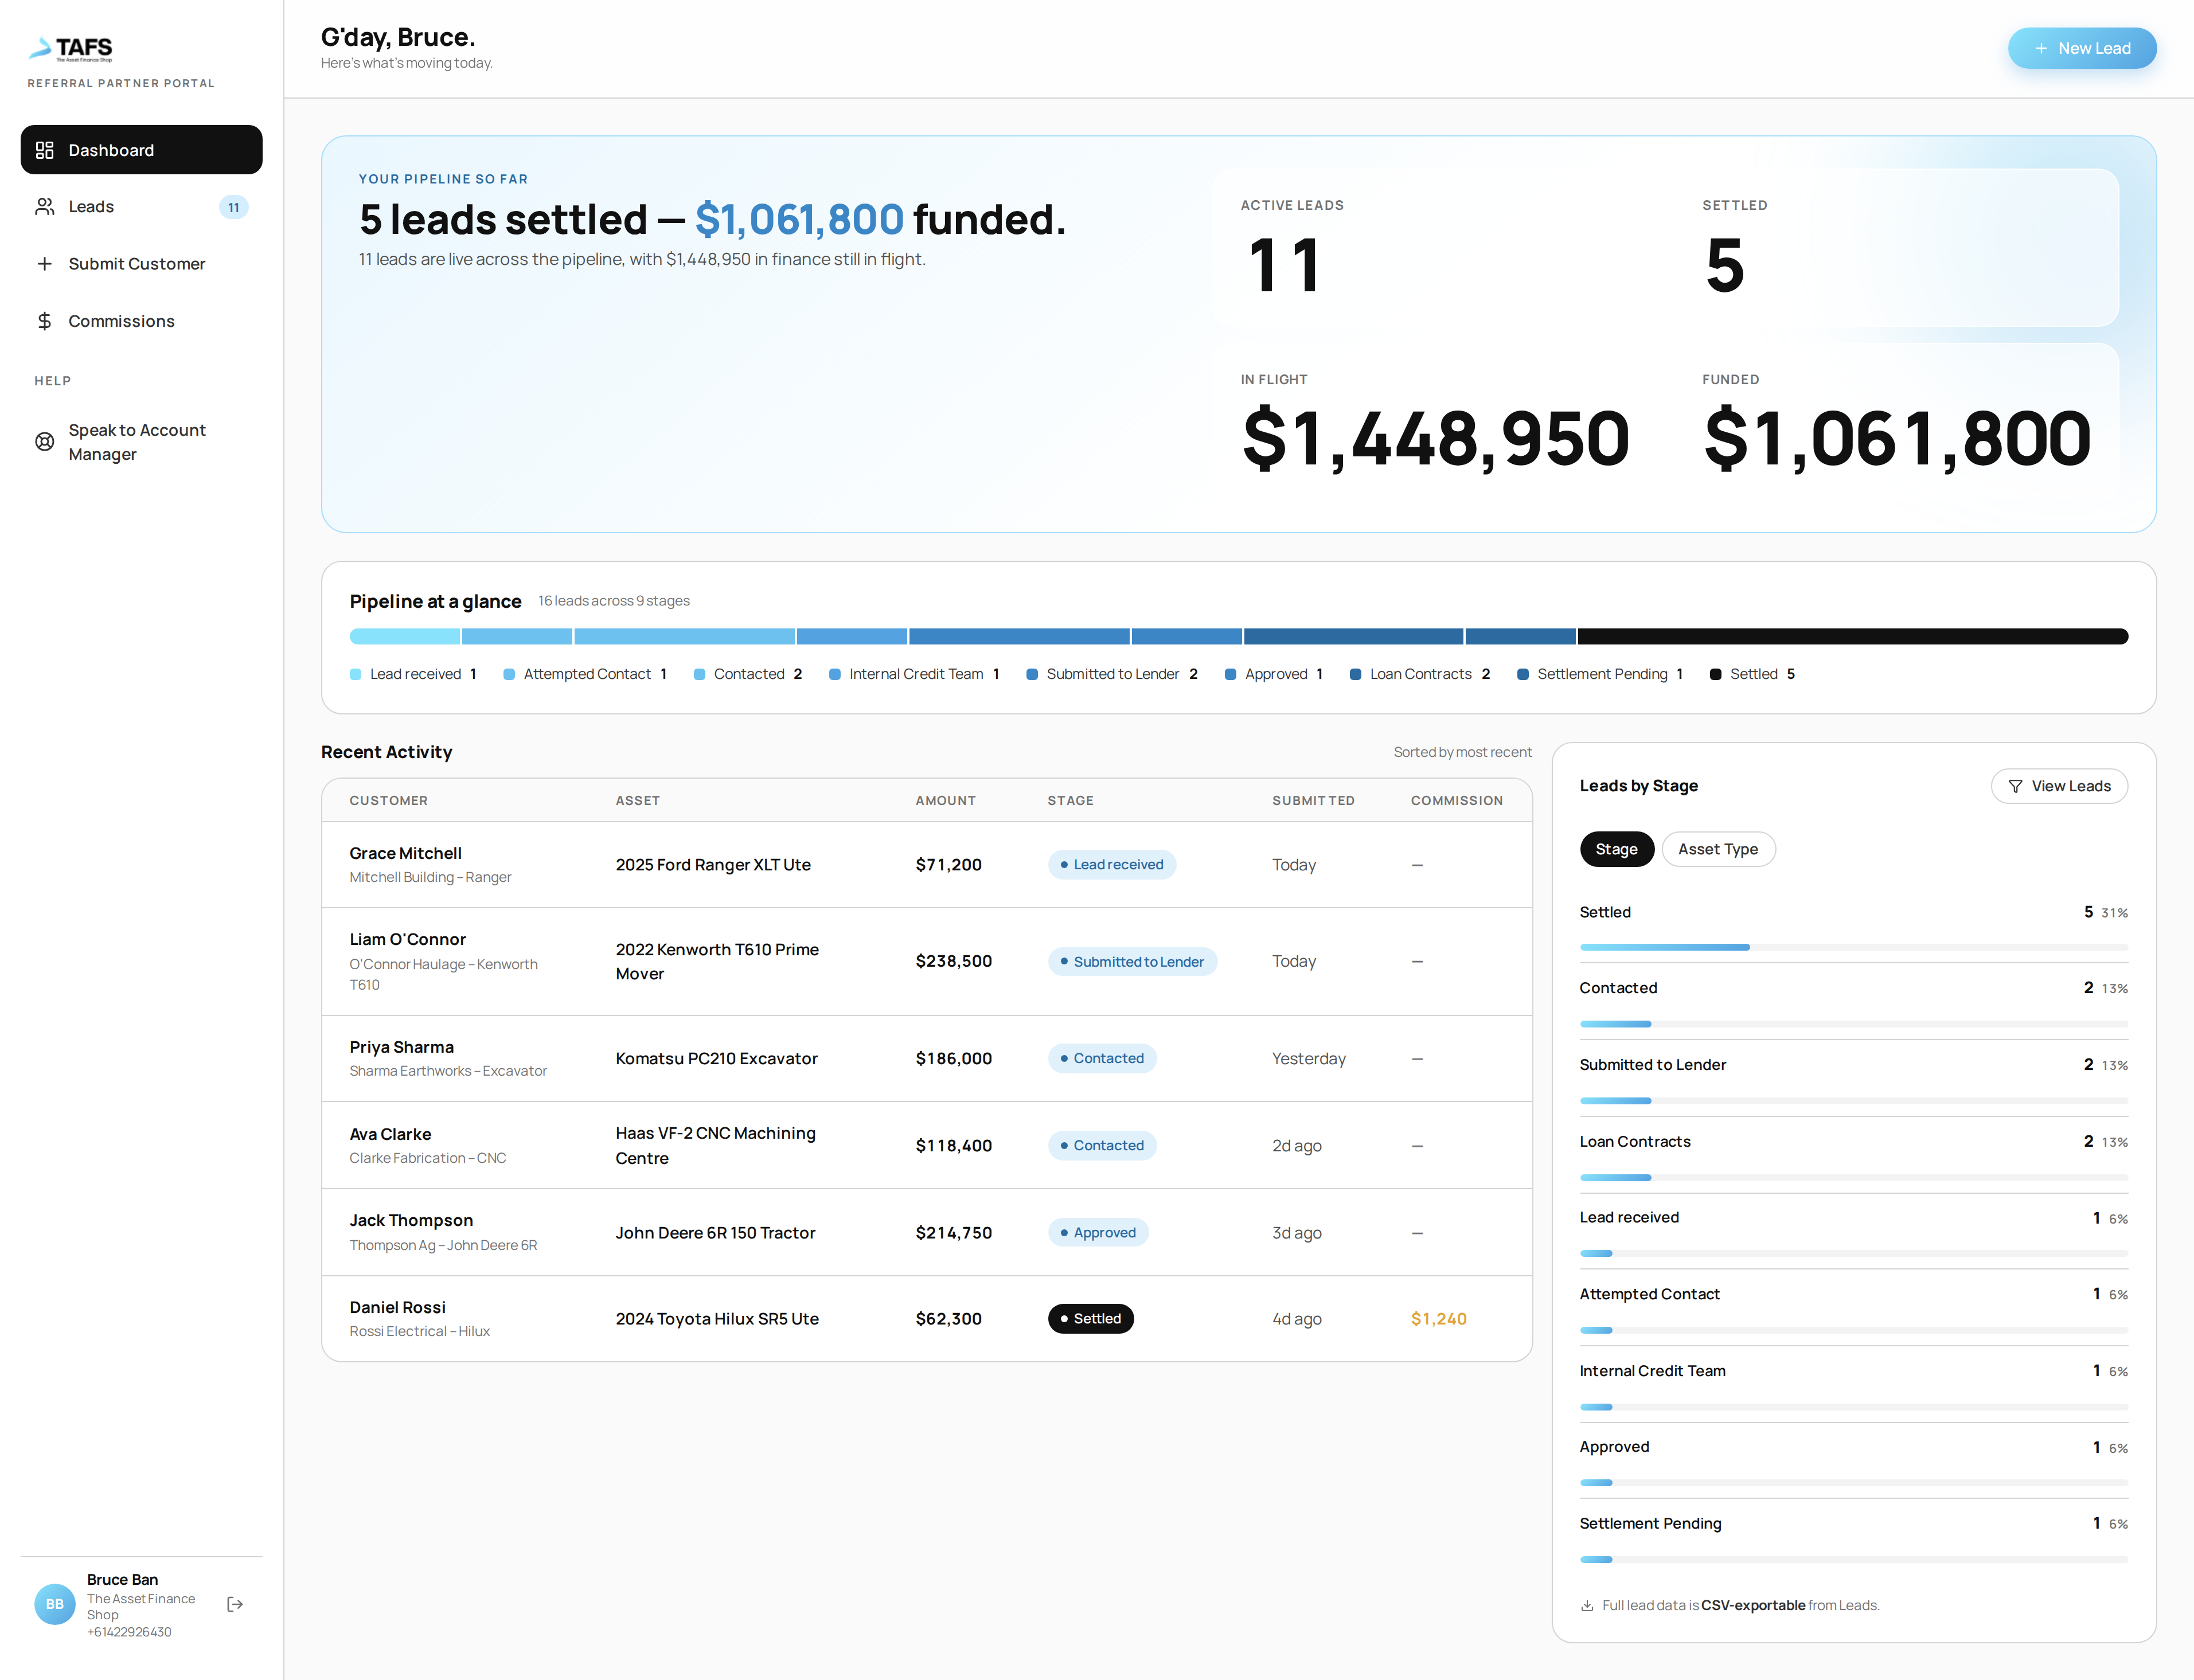Image resolution: width=2194 pixels, height=1680 pixels.
Task: Click the dollar icon beside Commissions
Action: 44,321
